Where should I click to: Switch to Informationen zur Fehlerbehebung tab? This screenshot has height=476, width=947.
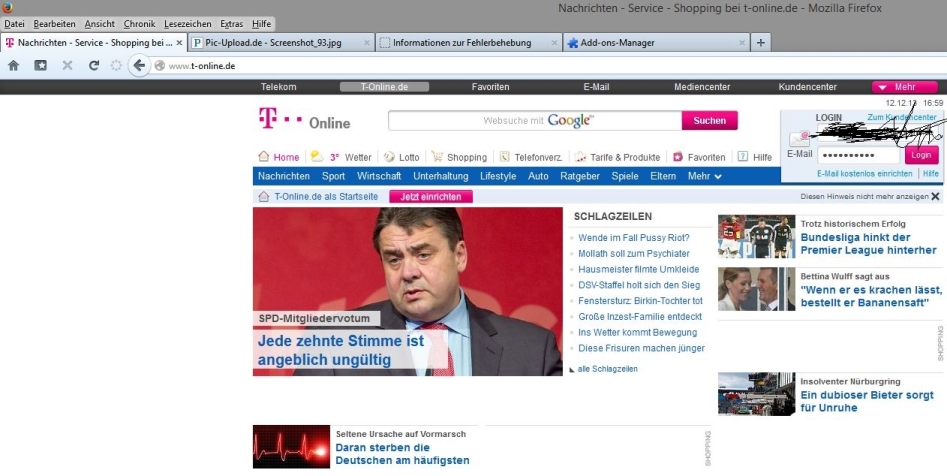click(468, 43)
